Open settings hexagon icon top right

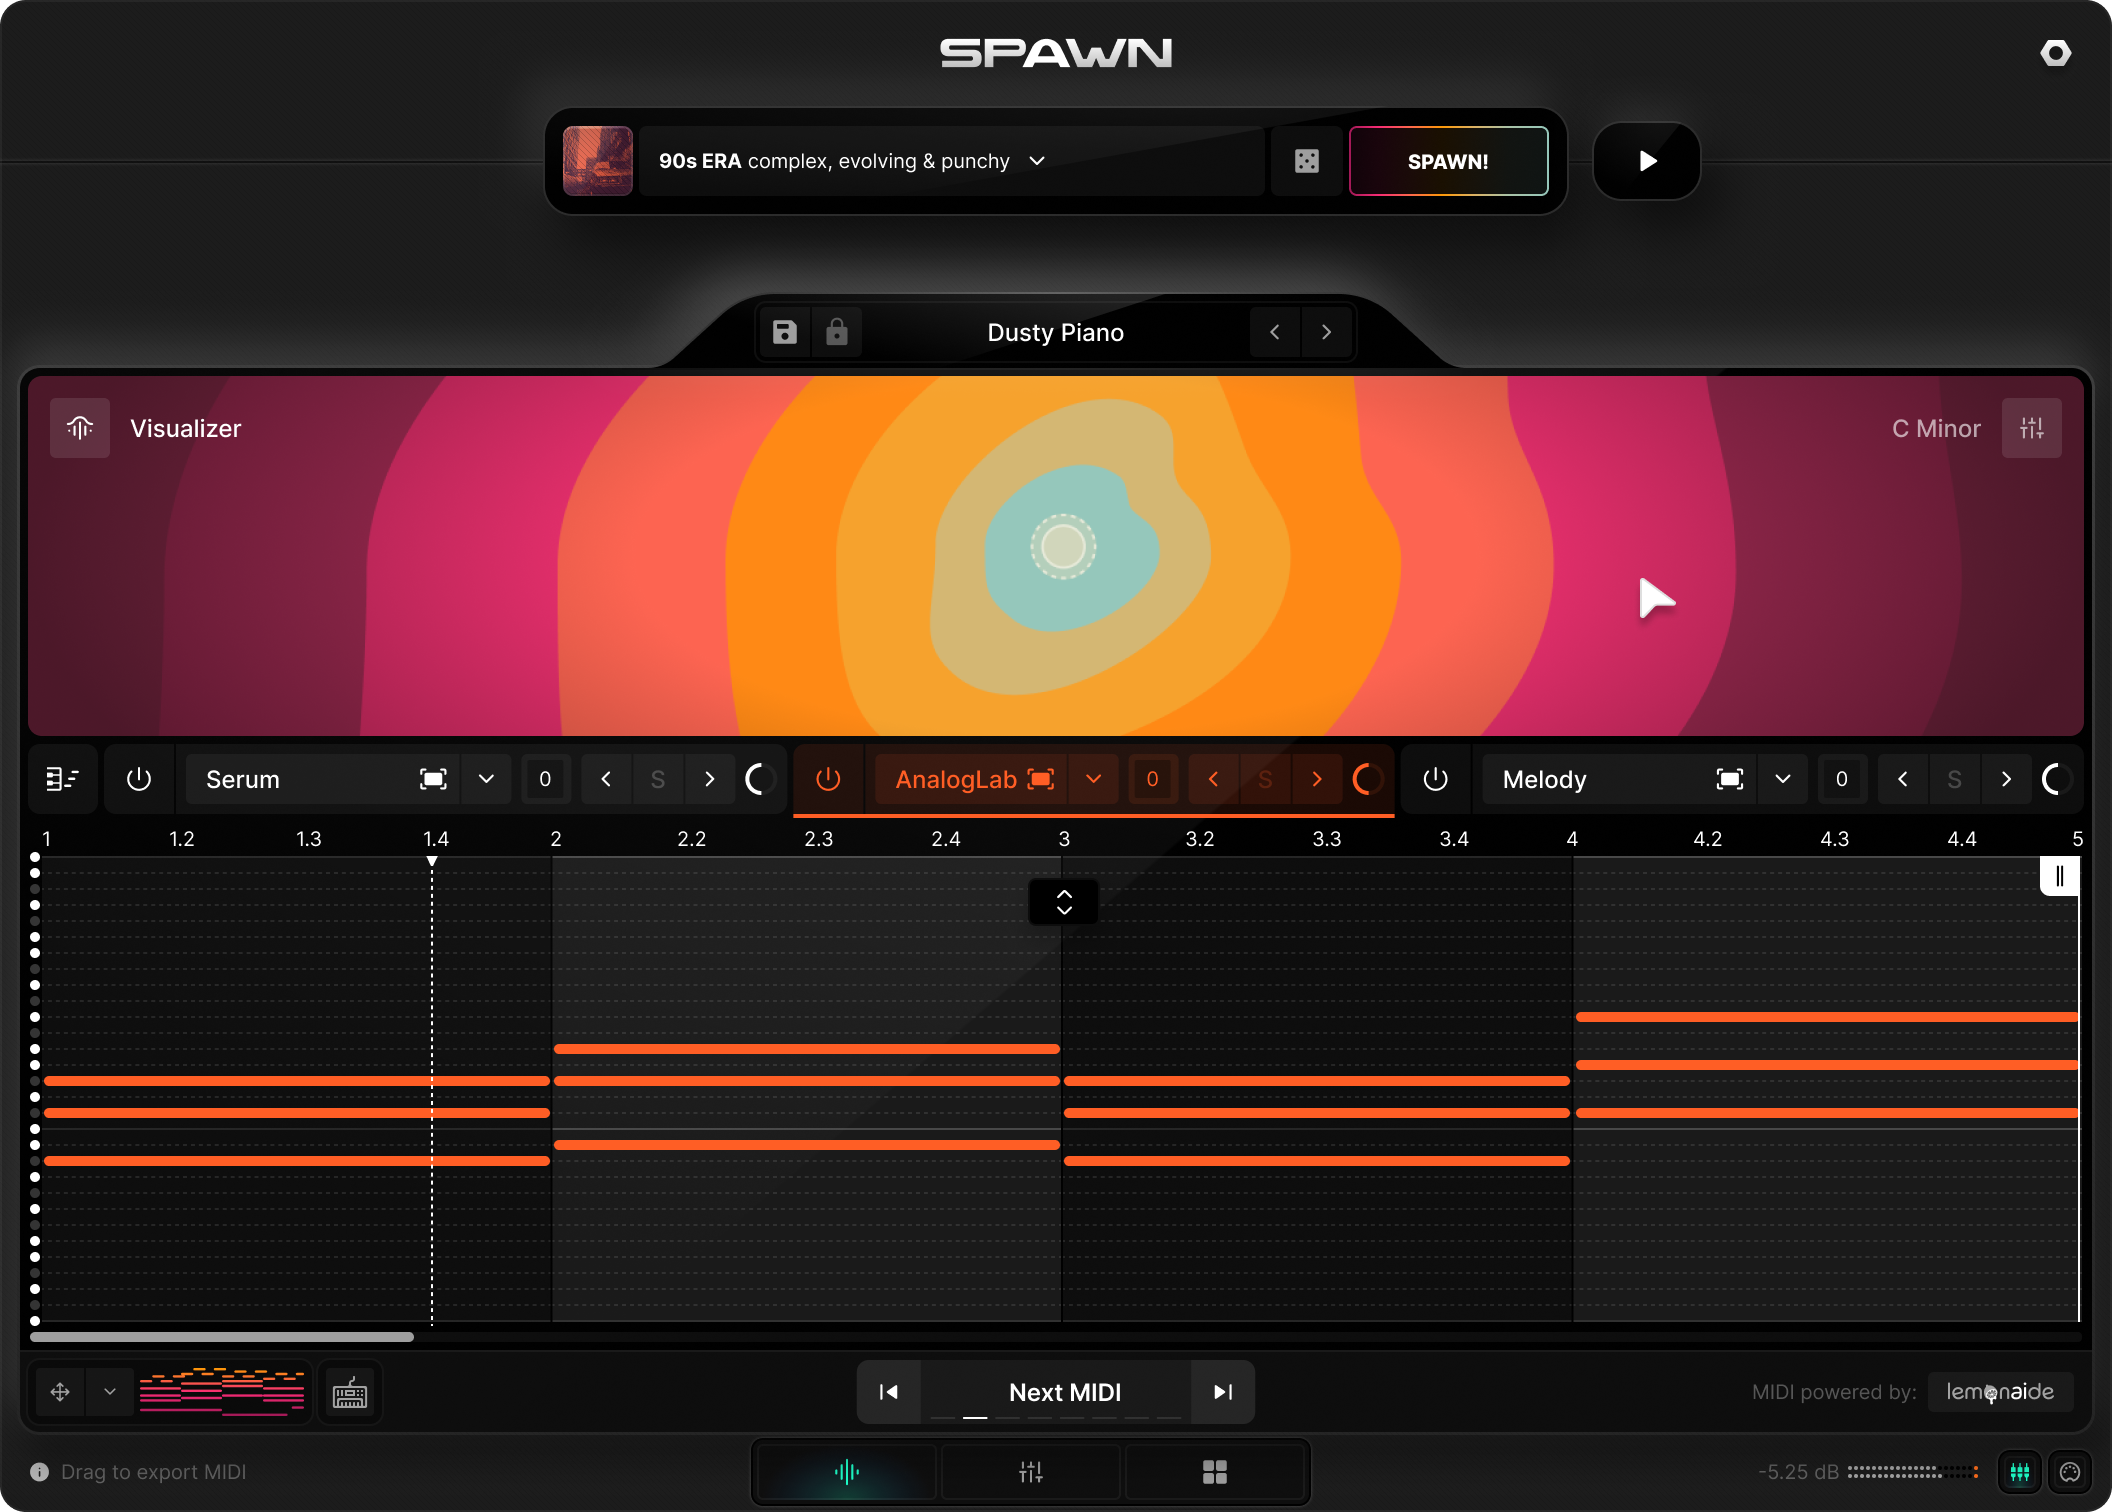[x=2055, y=53]
